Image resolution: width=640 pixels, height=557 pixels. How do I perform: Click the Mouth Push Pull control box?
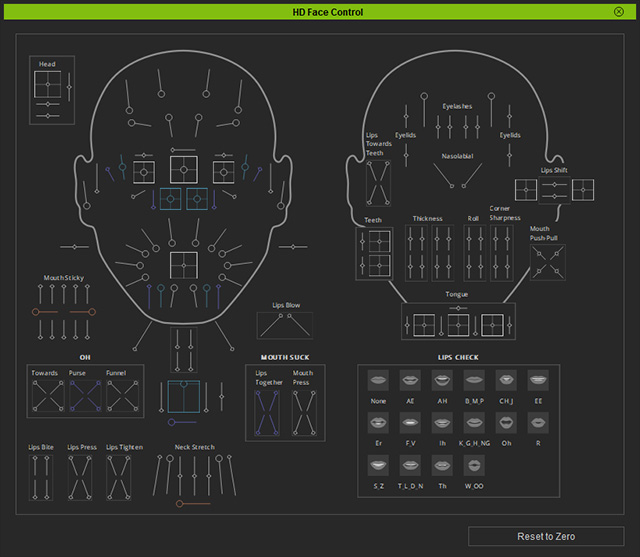tap(548, 262)
